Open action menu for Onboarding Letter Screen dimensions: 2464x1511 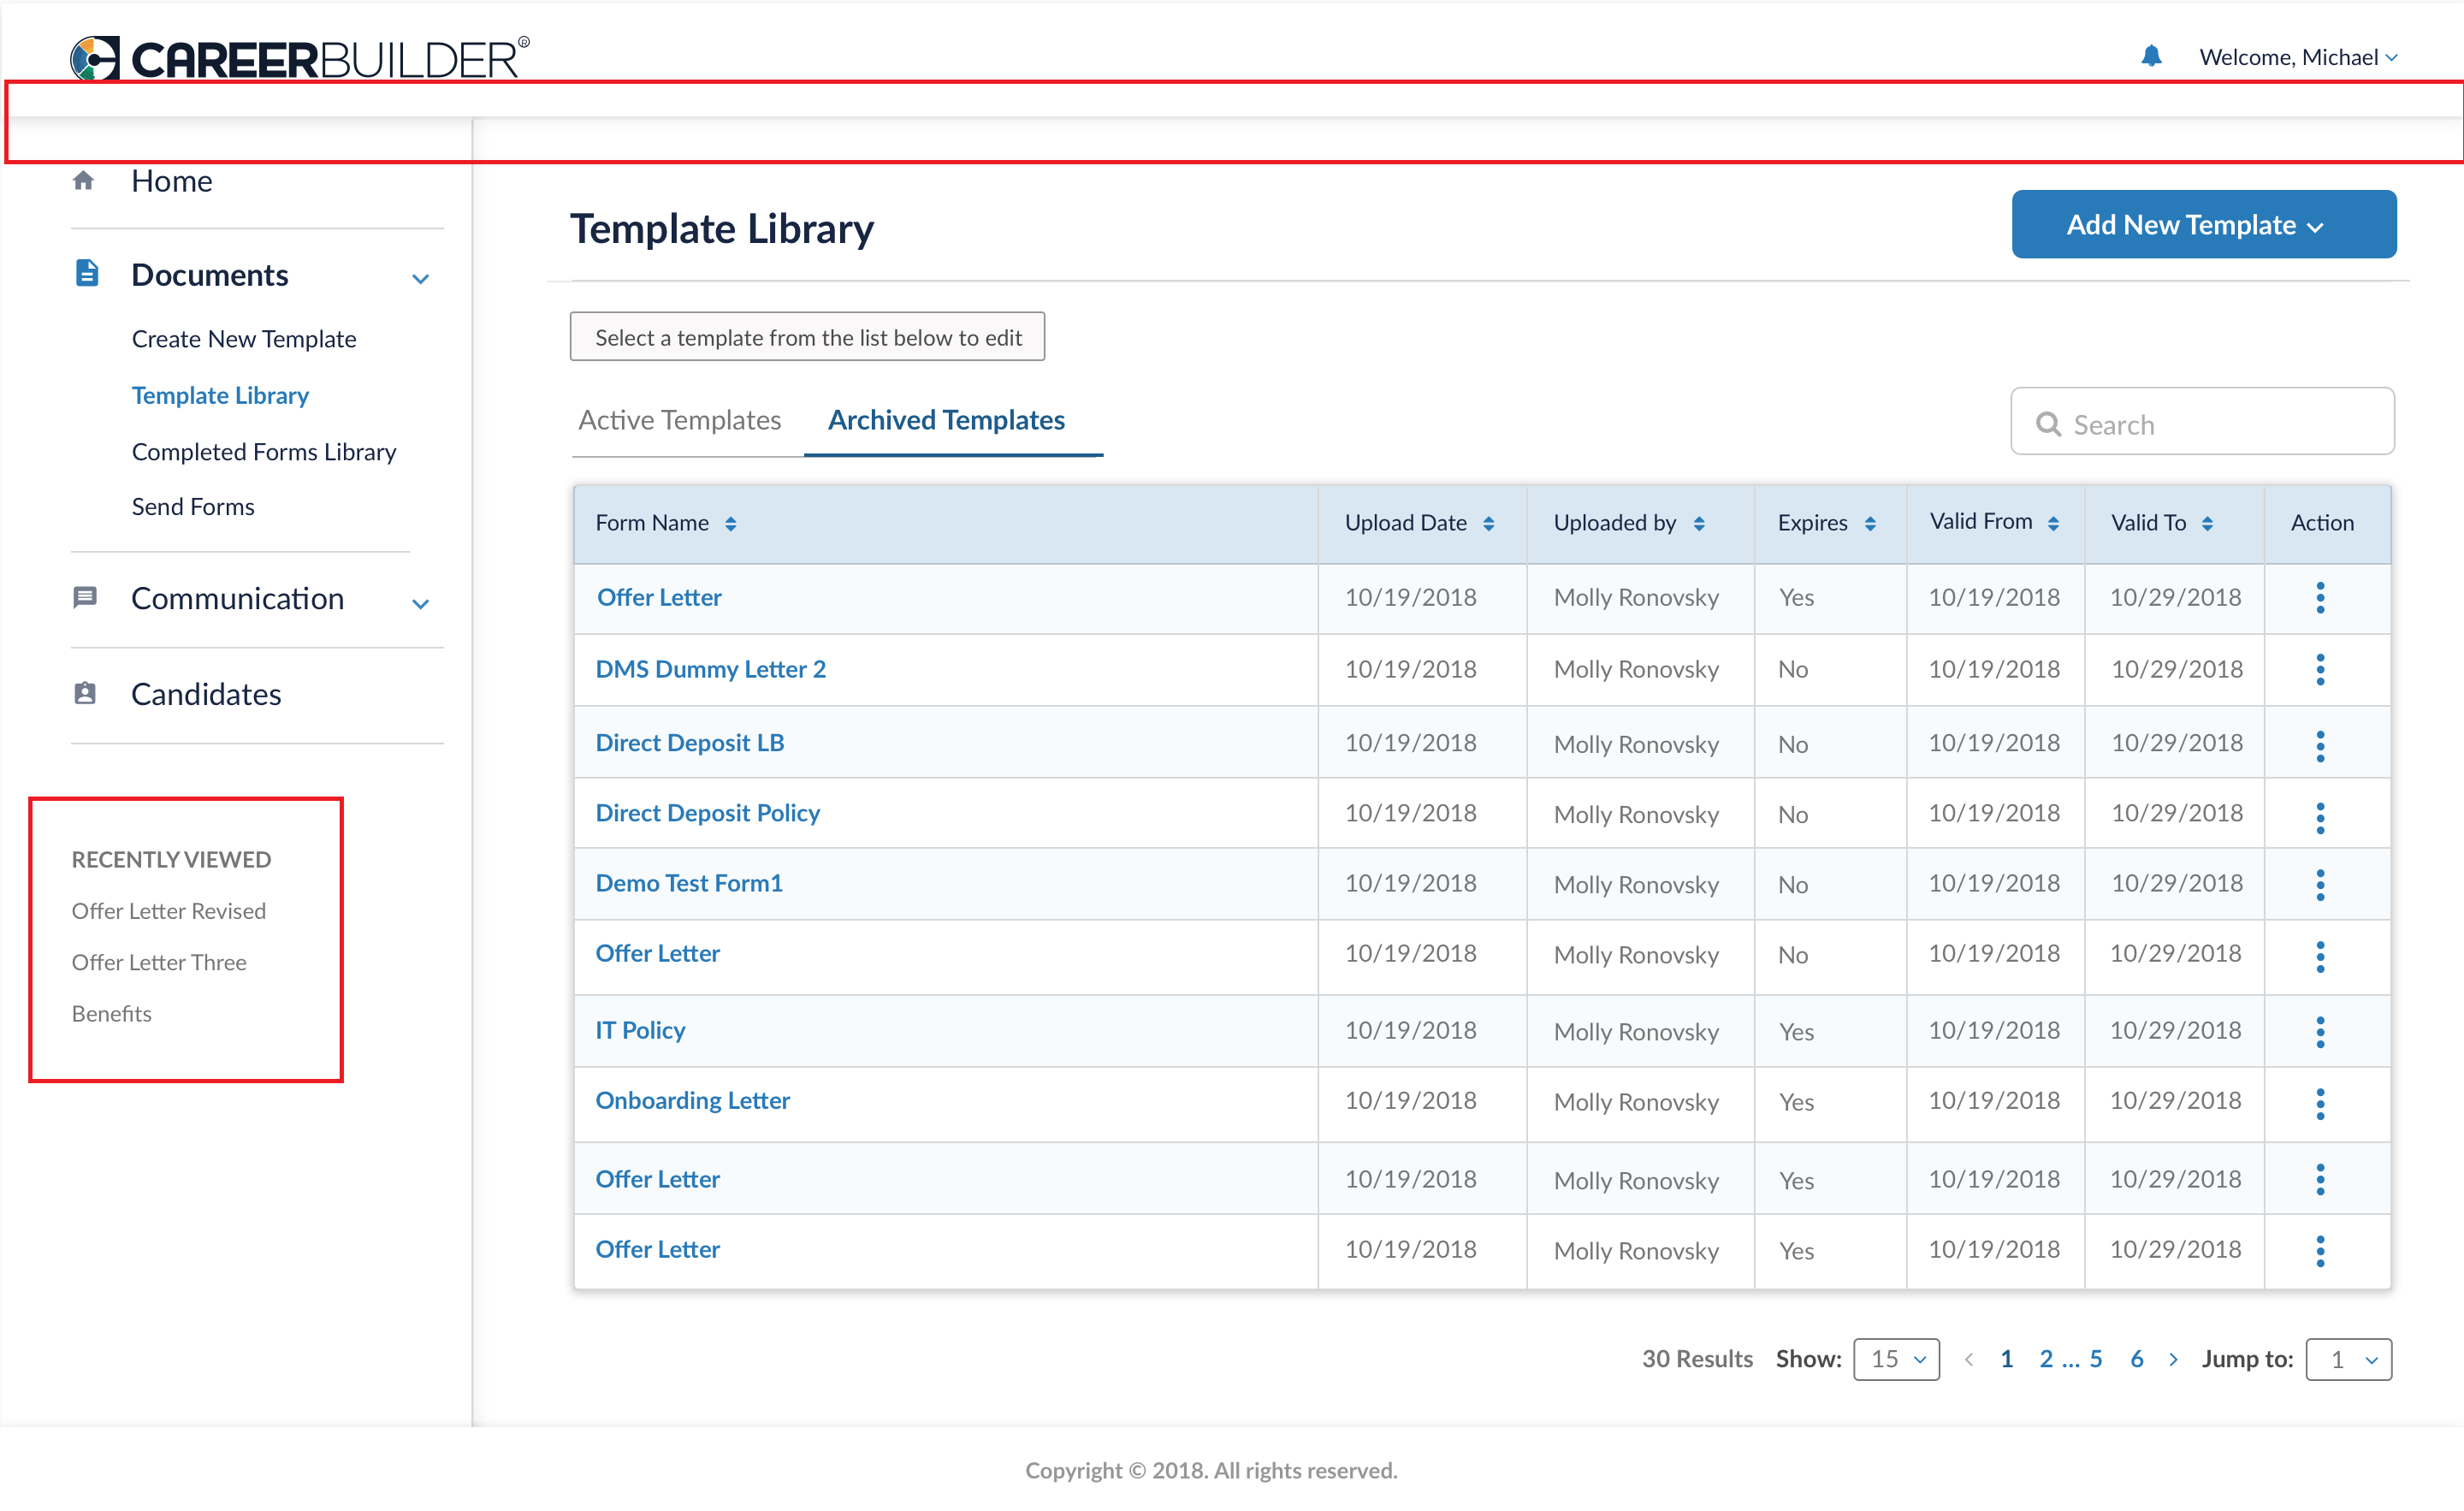pyautogui.click(x=2320, y=1103)
